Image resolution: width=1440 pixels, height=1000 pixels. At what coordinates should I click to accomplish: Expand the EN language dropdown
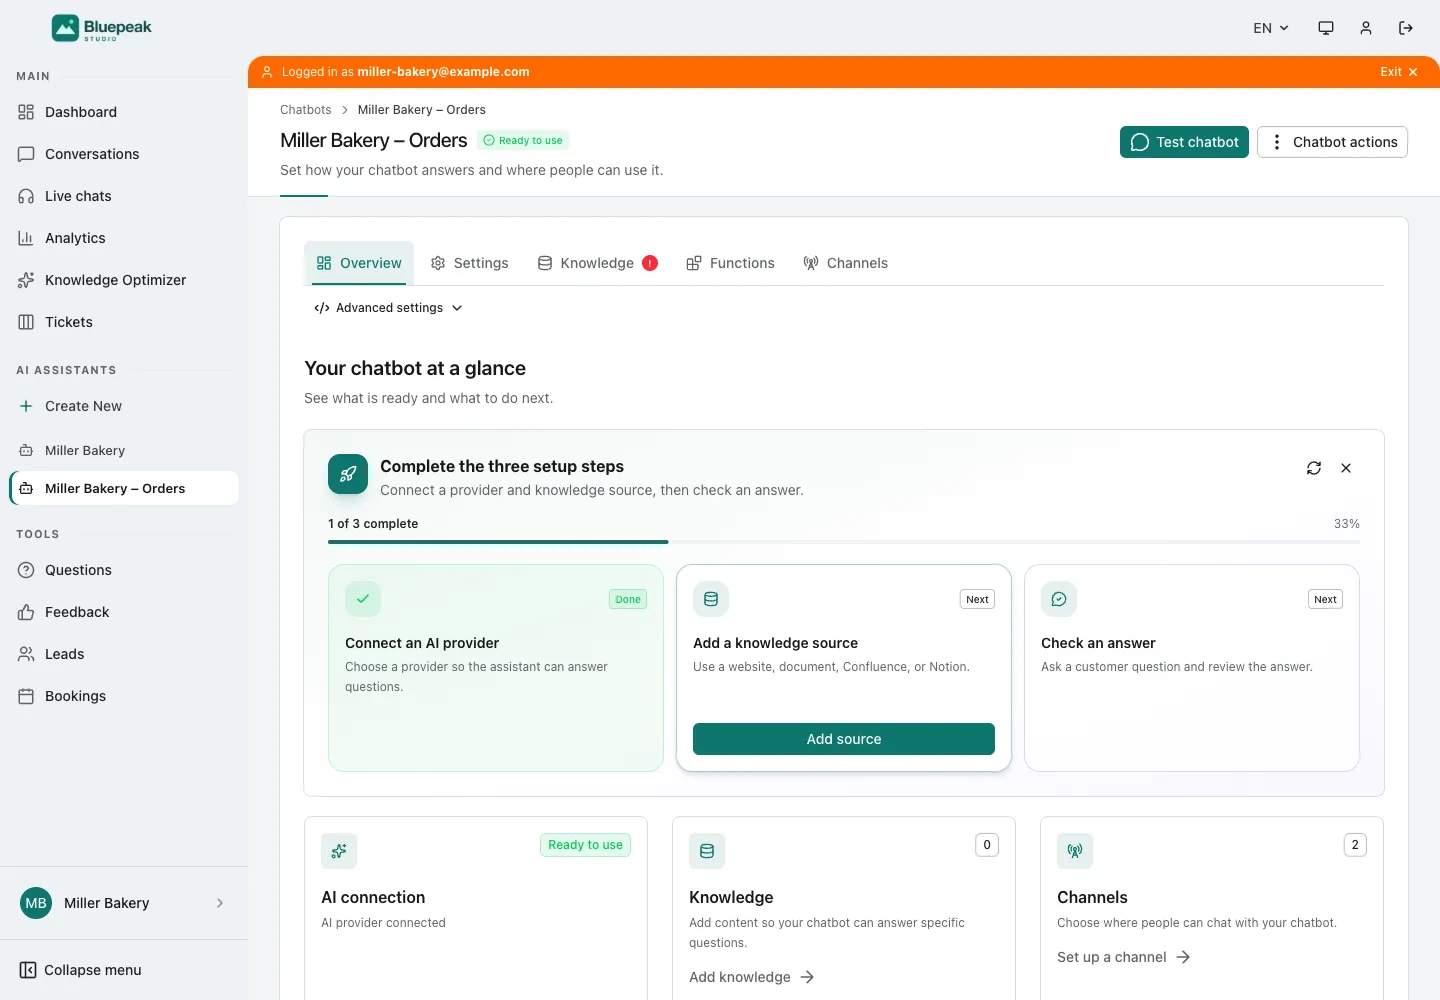coord(1271,28)
